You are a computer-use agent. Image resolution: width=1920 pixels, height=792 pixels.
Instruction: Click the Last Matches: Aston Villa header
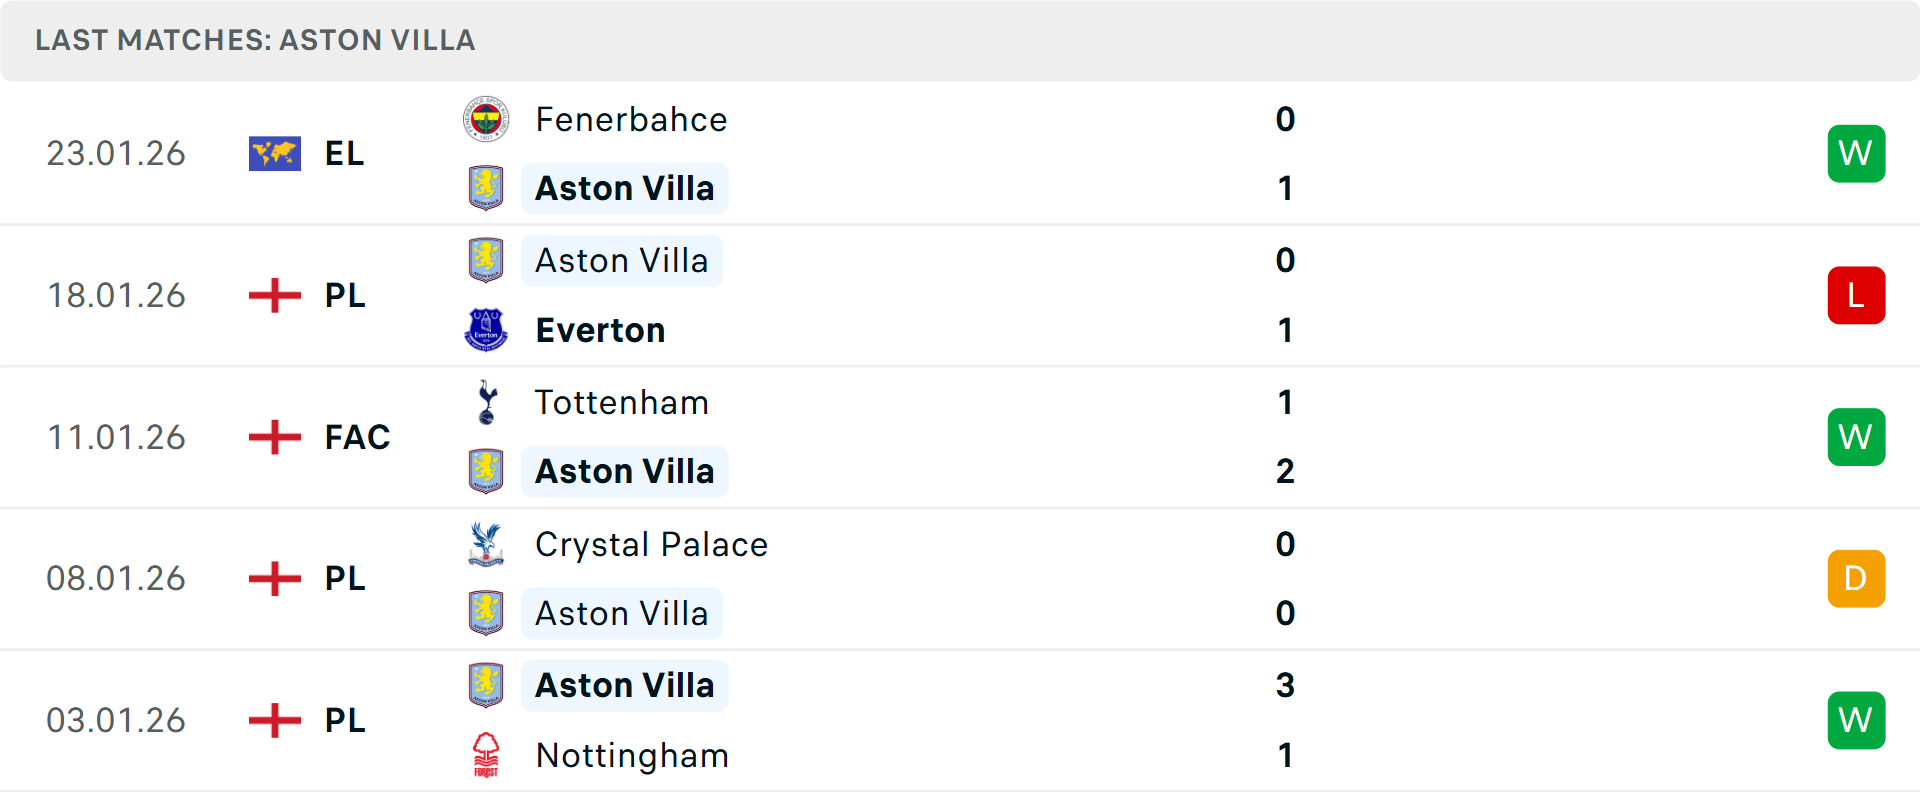point(255,40)
